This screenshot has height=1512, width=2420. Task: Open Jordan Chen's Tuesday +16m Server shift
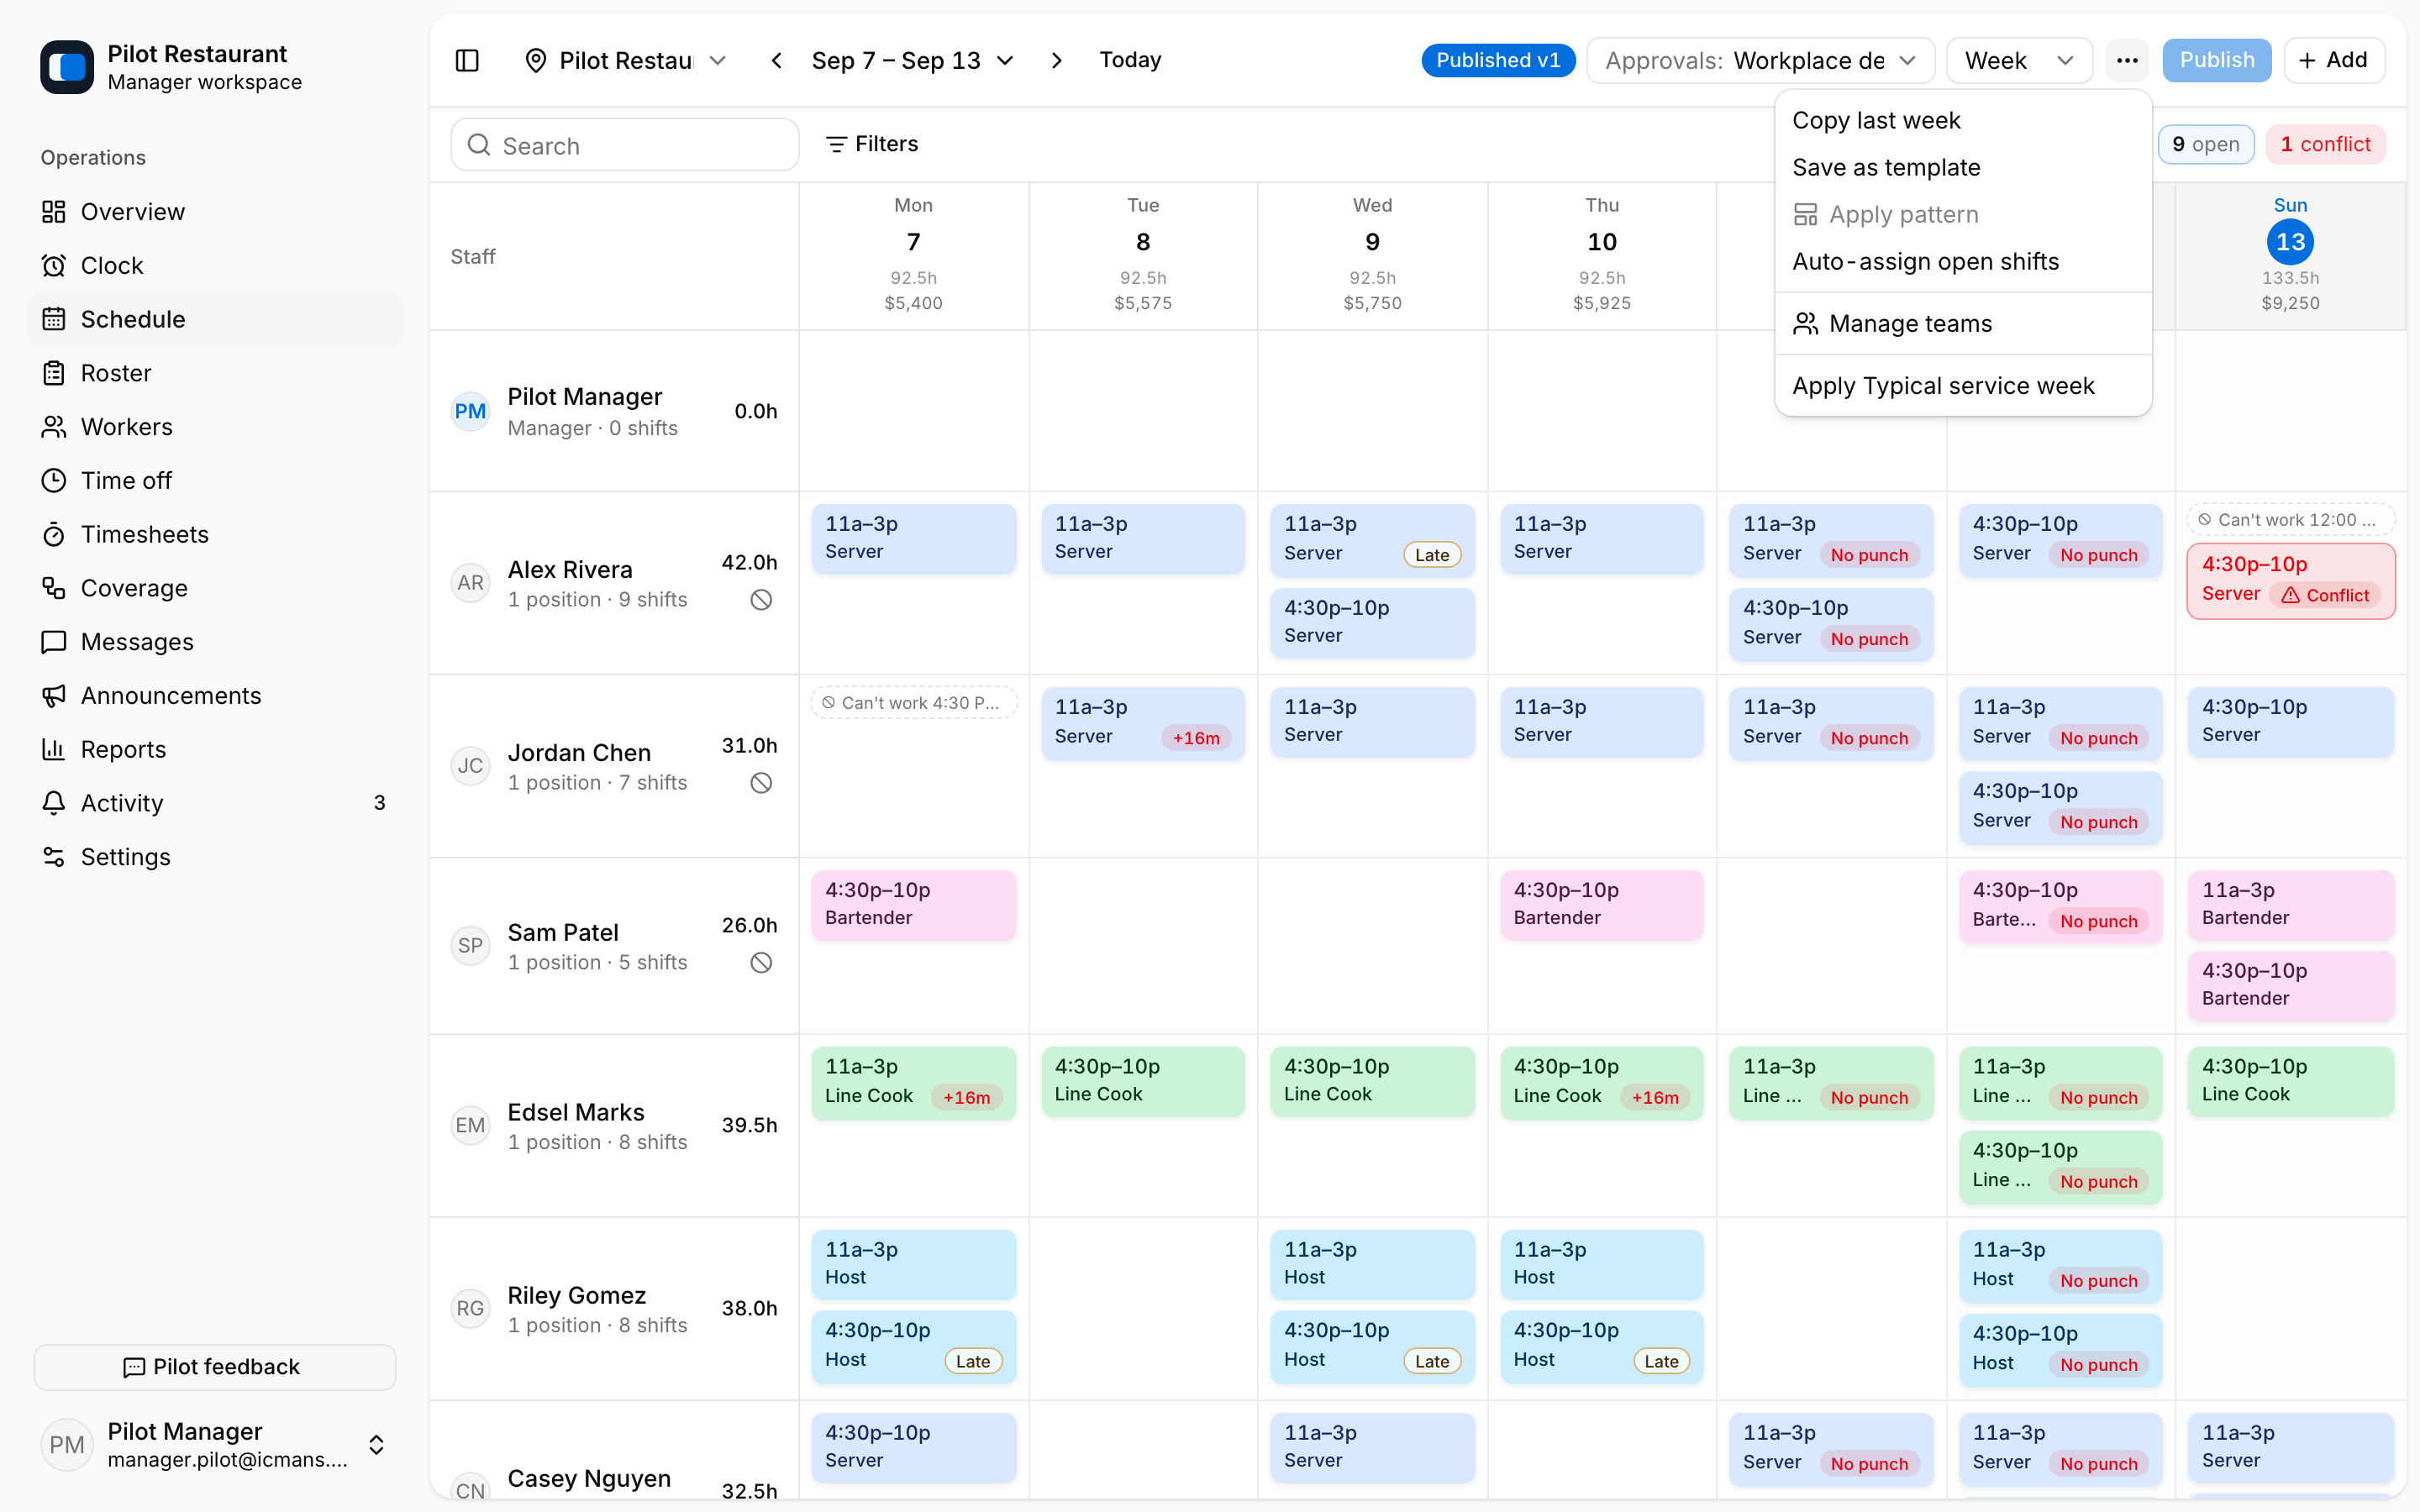pyautogui.click(x=1142, y=723)
